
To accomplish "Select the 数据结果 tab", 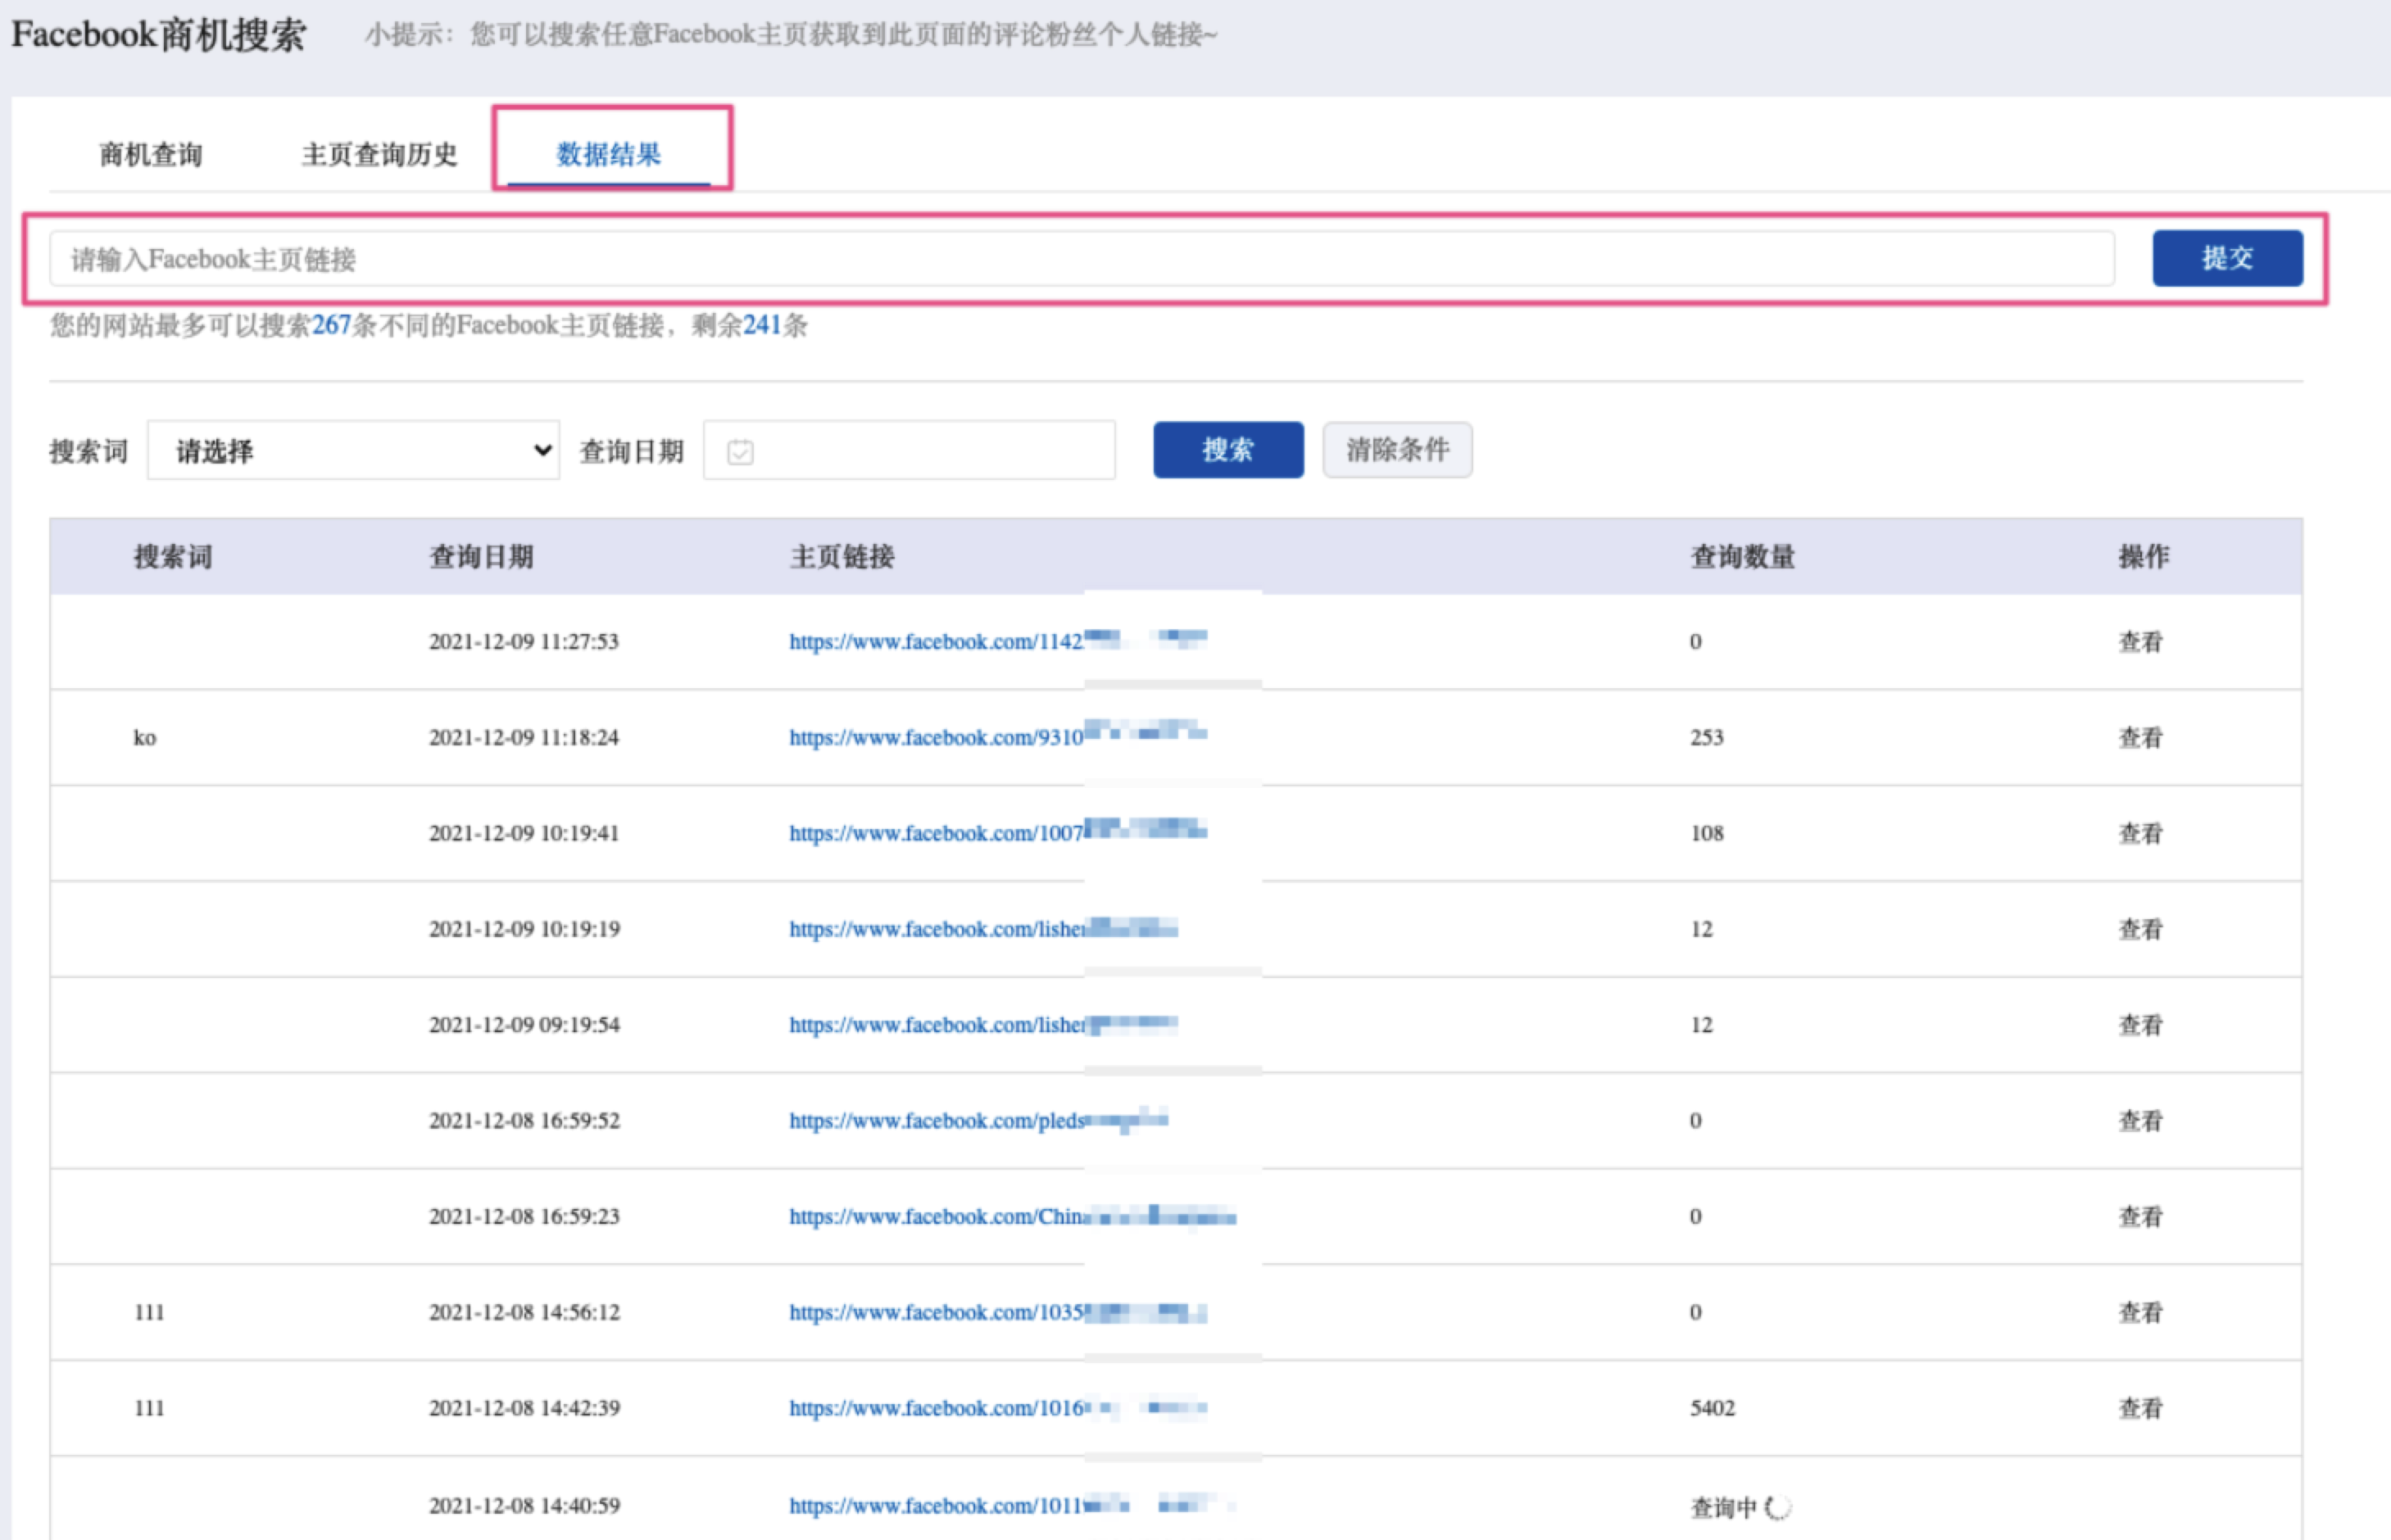I will tap(609, 155).
